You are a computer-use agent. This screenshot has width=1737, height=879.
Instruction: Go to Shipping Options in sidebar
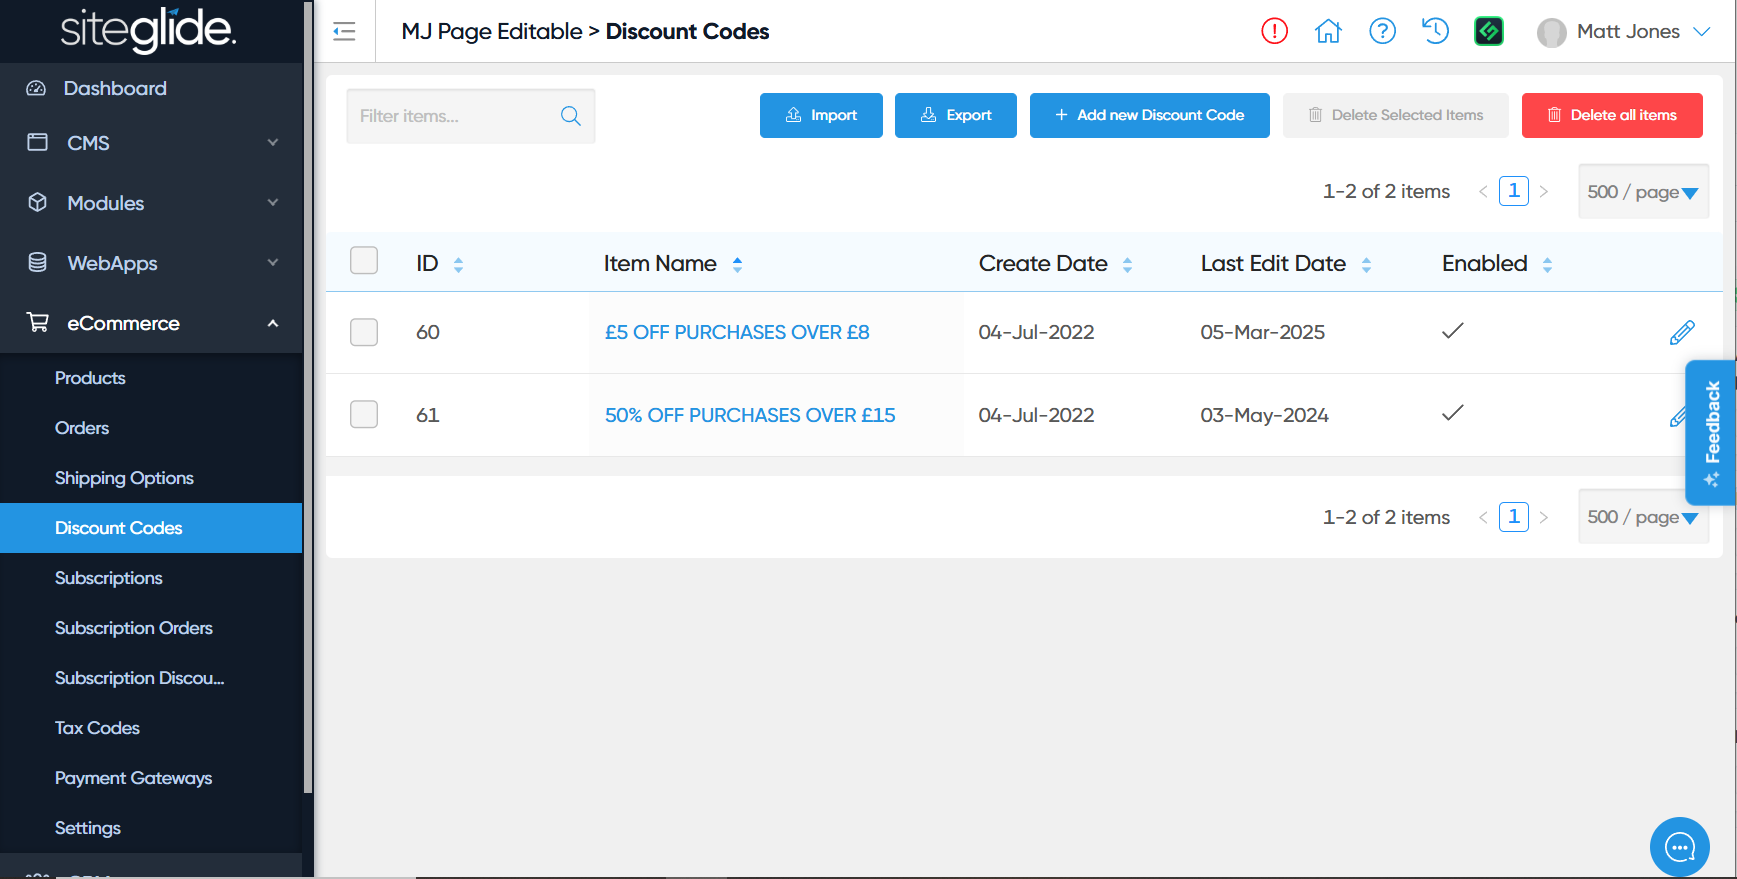click(x=124, y=478)
